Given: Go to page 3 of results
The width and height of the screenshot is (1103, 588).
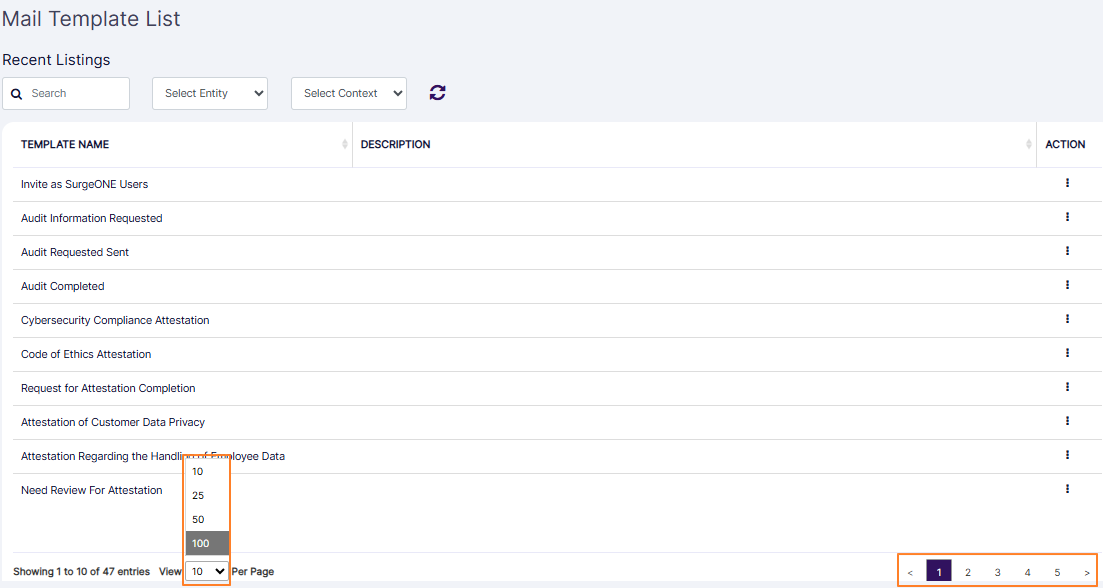Looking at the screenshot, I should point(997,570).
